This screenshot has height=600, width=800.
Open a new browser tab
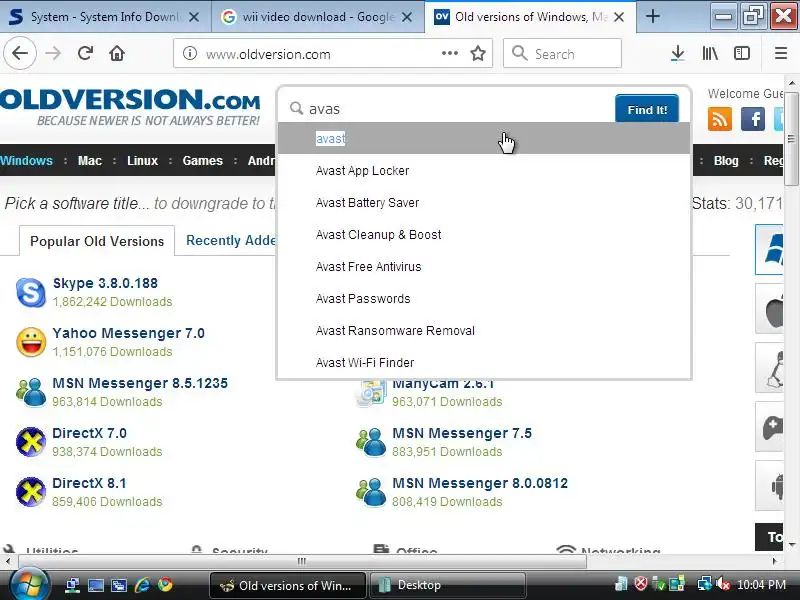[653, 16]
